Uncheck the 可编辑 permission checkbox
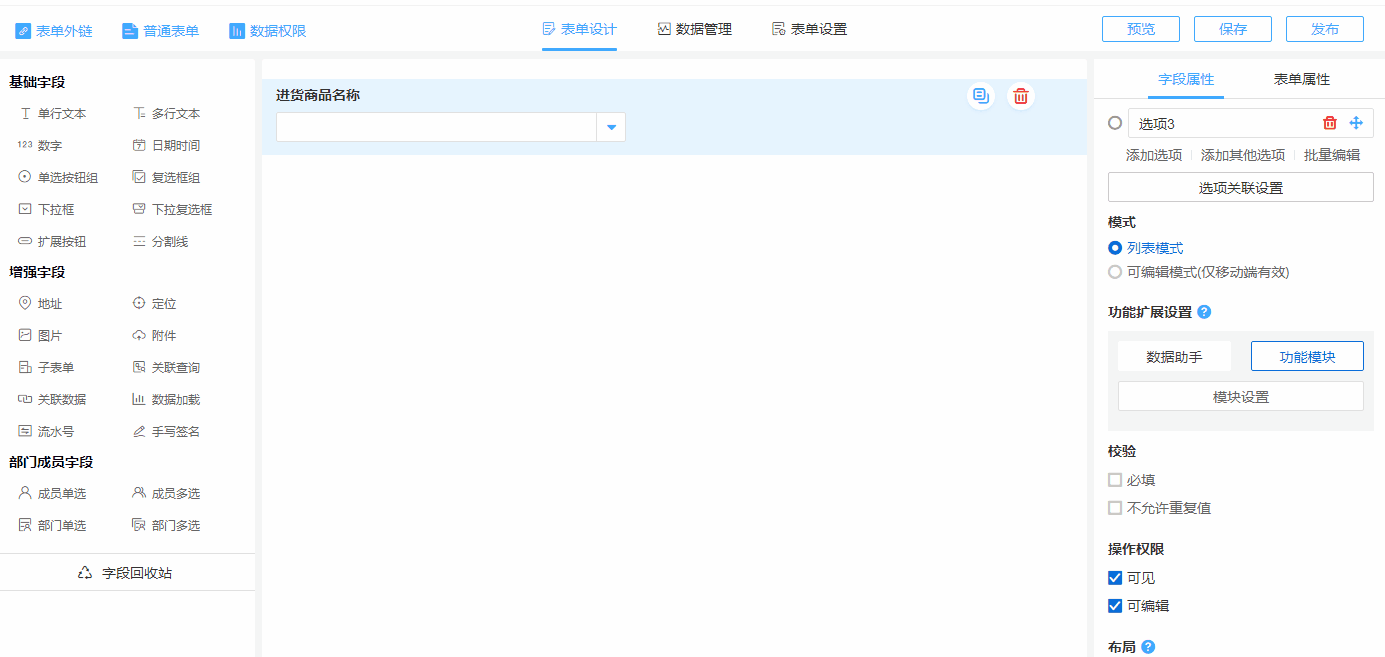This screenshot has width=1385, height=657. 1115,606
